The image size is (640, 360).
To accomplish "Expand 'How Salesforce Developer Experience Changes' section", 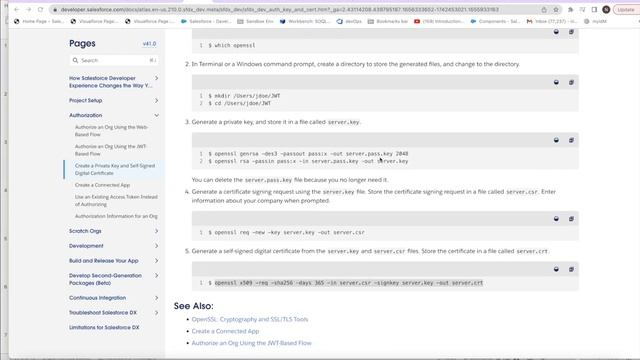I will [156, 78].
